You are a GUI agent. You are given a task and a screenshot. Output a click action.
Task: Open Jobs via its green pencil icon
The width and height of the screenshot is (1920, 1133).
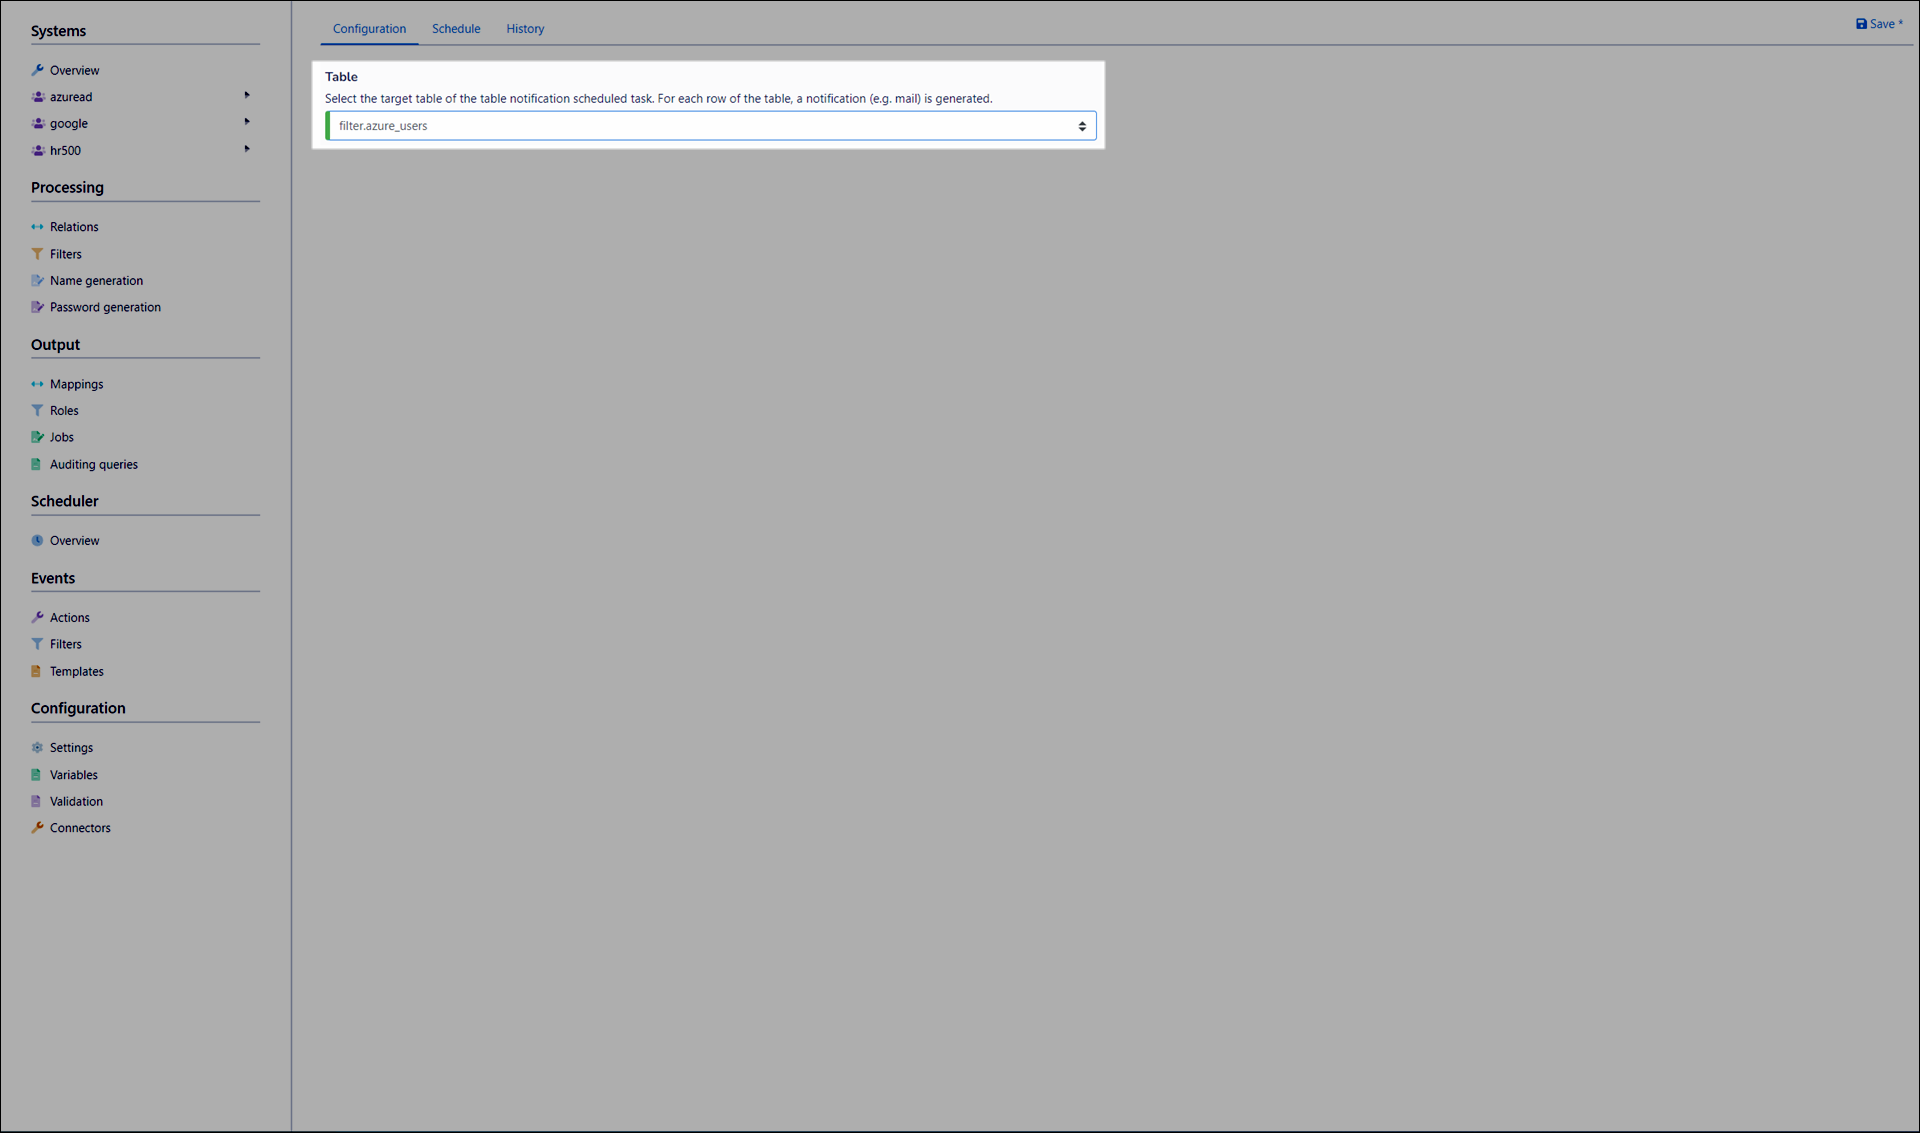coord(38,437)
